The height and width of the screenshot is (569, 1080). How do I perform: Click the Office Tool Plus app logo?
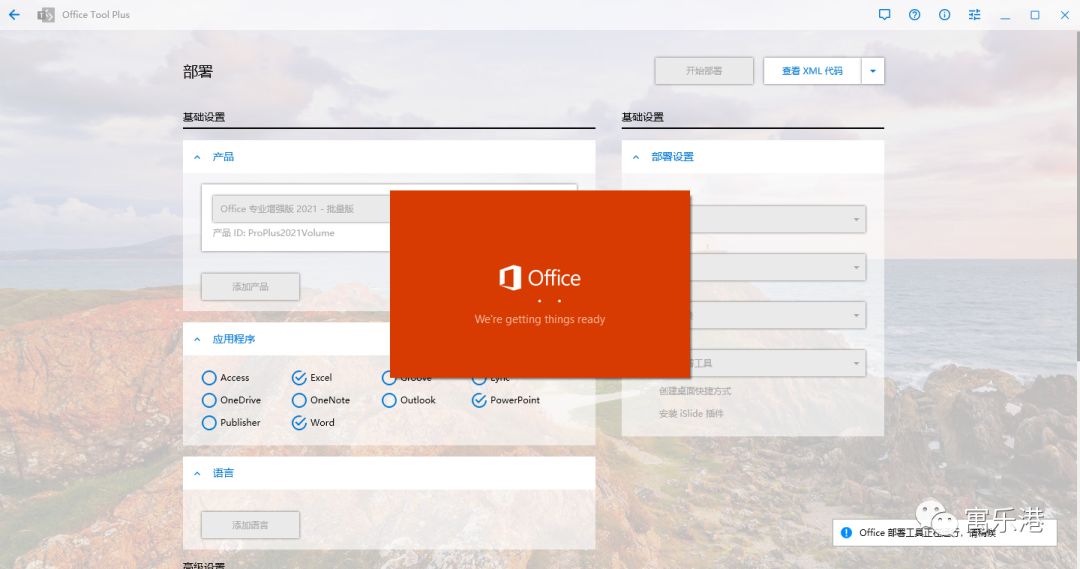pyautogui.click(x=46, y=15)
